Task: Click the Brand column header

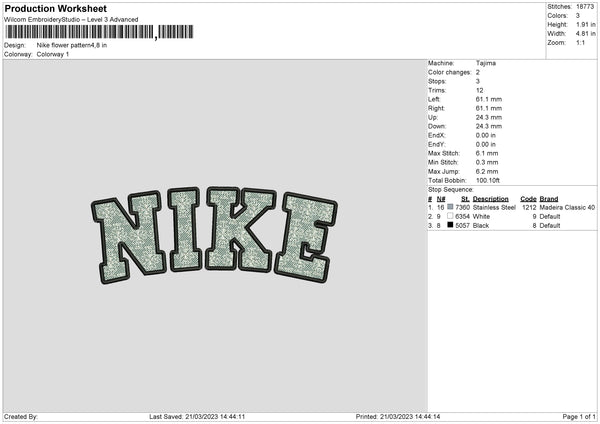Action: tap(549, 199)
